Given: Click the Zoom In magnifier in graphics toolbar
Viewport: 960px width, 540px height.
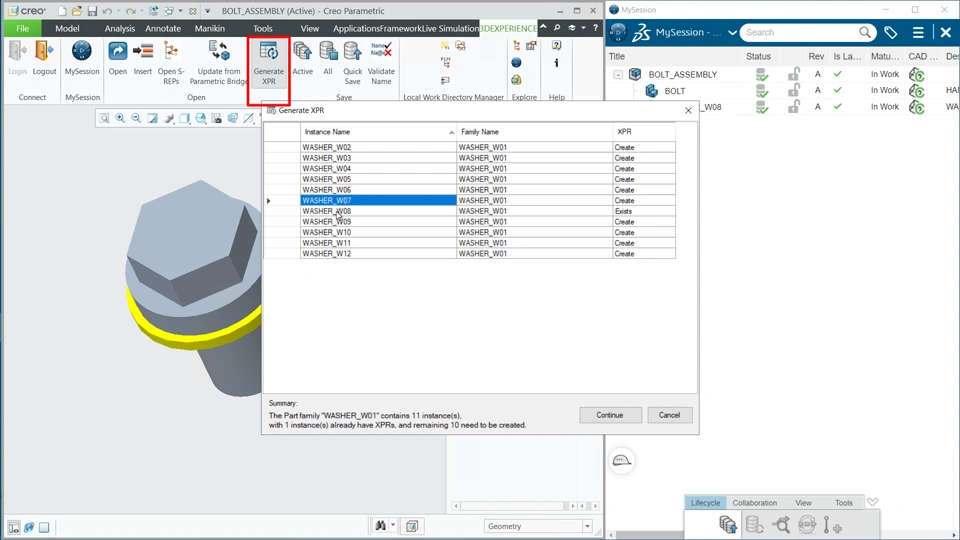Looking at the screenshot, I should (120, 118).
